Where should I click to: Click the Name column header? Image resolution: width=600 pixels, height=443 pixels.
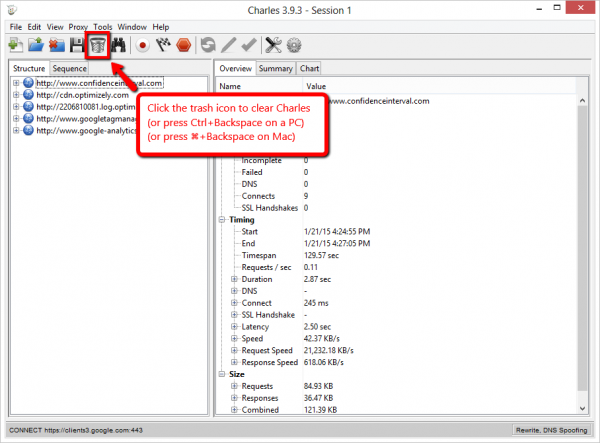tap(259, 86)
